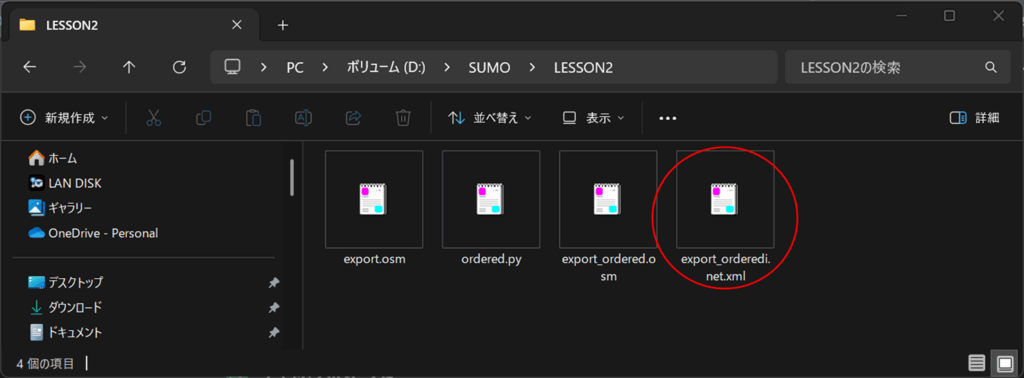This screenshot has width=1024, height=378.
Task: Open 表示 view dropdown
Action: point(594,118)
